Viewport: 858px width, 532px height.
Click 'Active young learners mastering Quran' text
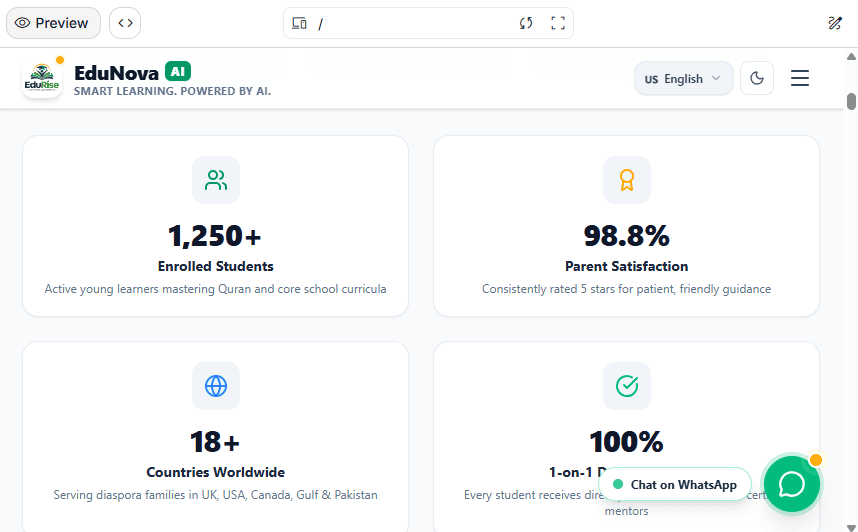point(216,289)
